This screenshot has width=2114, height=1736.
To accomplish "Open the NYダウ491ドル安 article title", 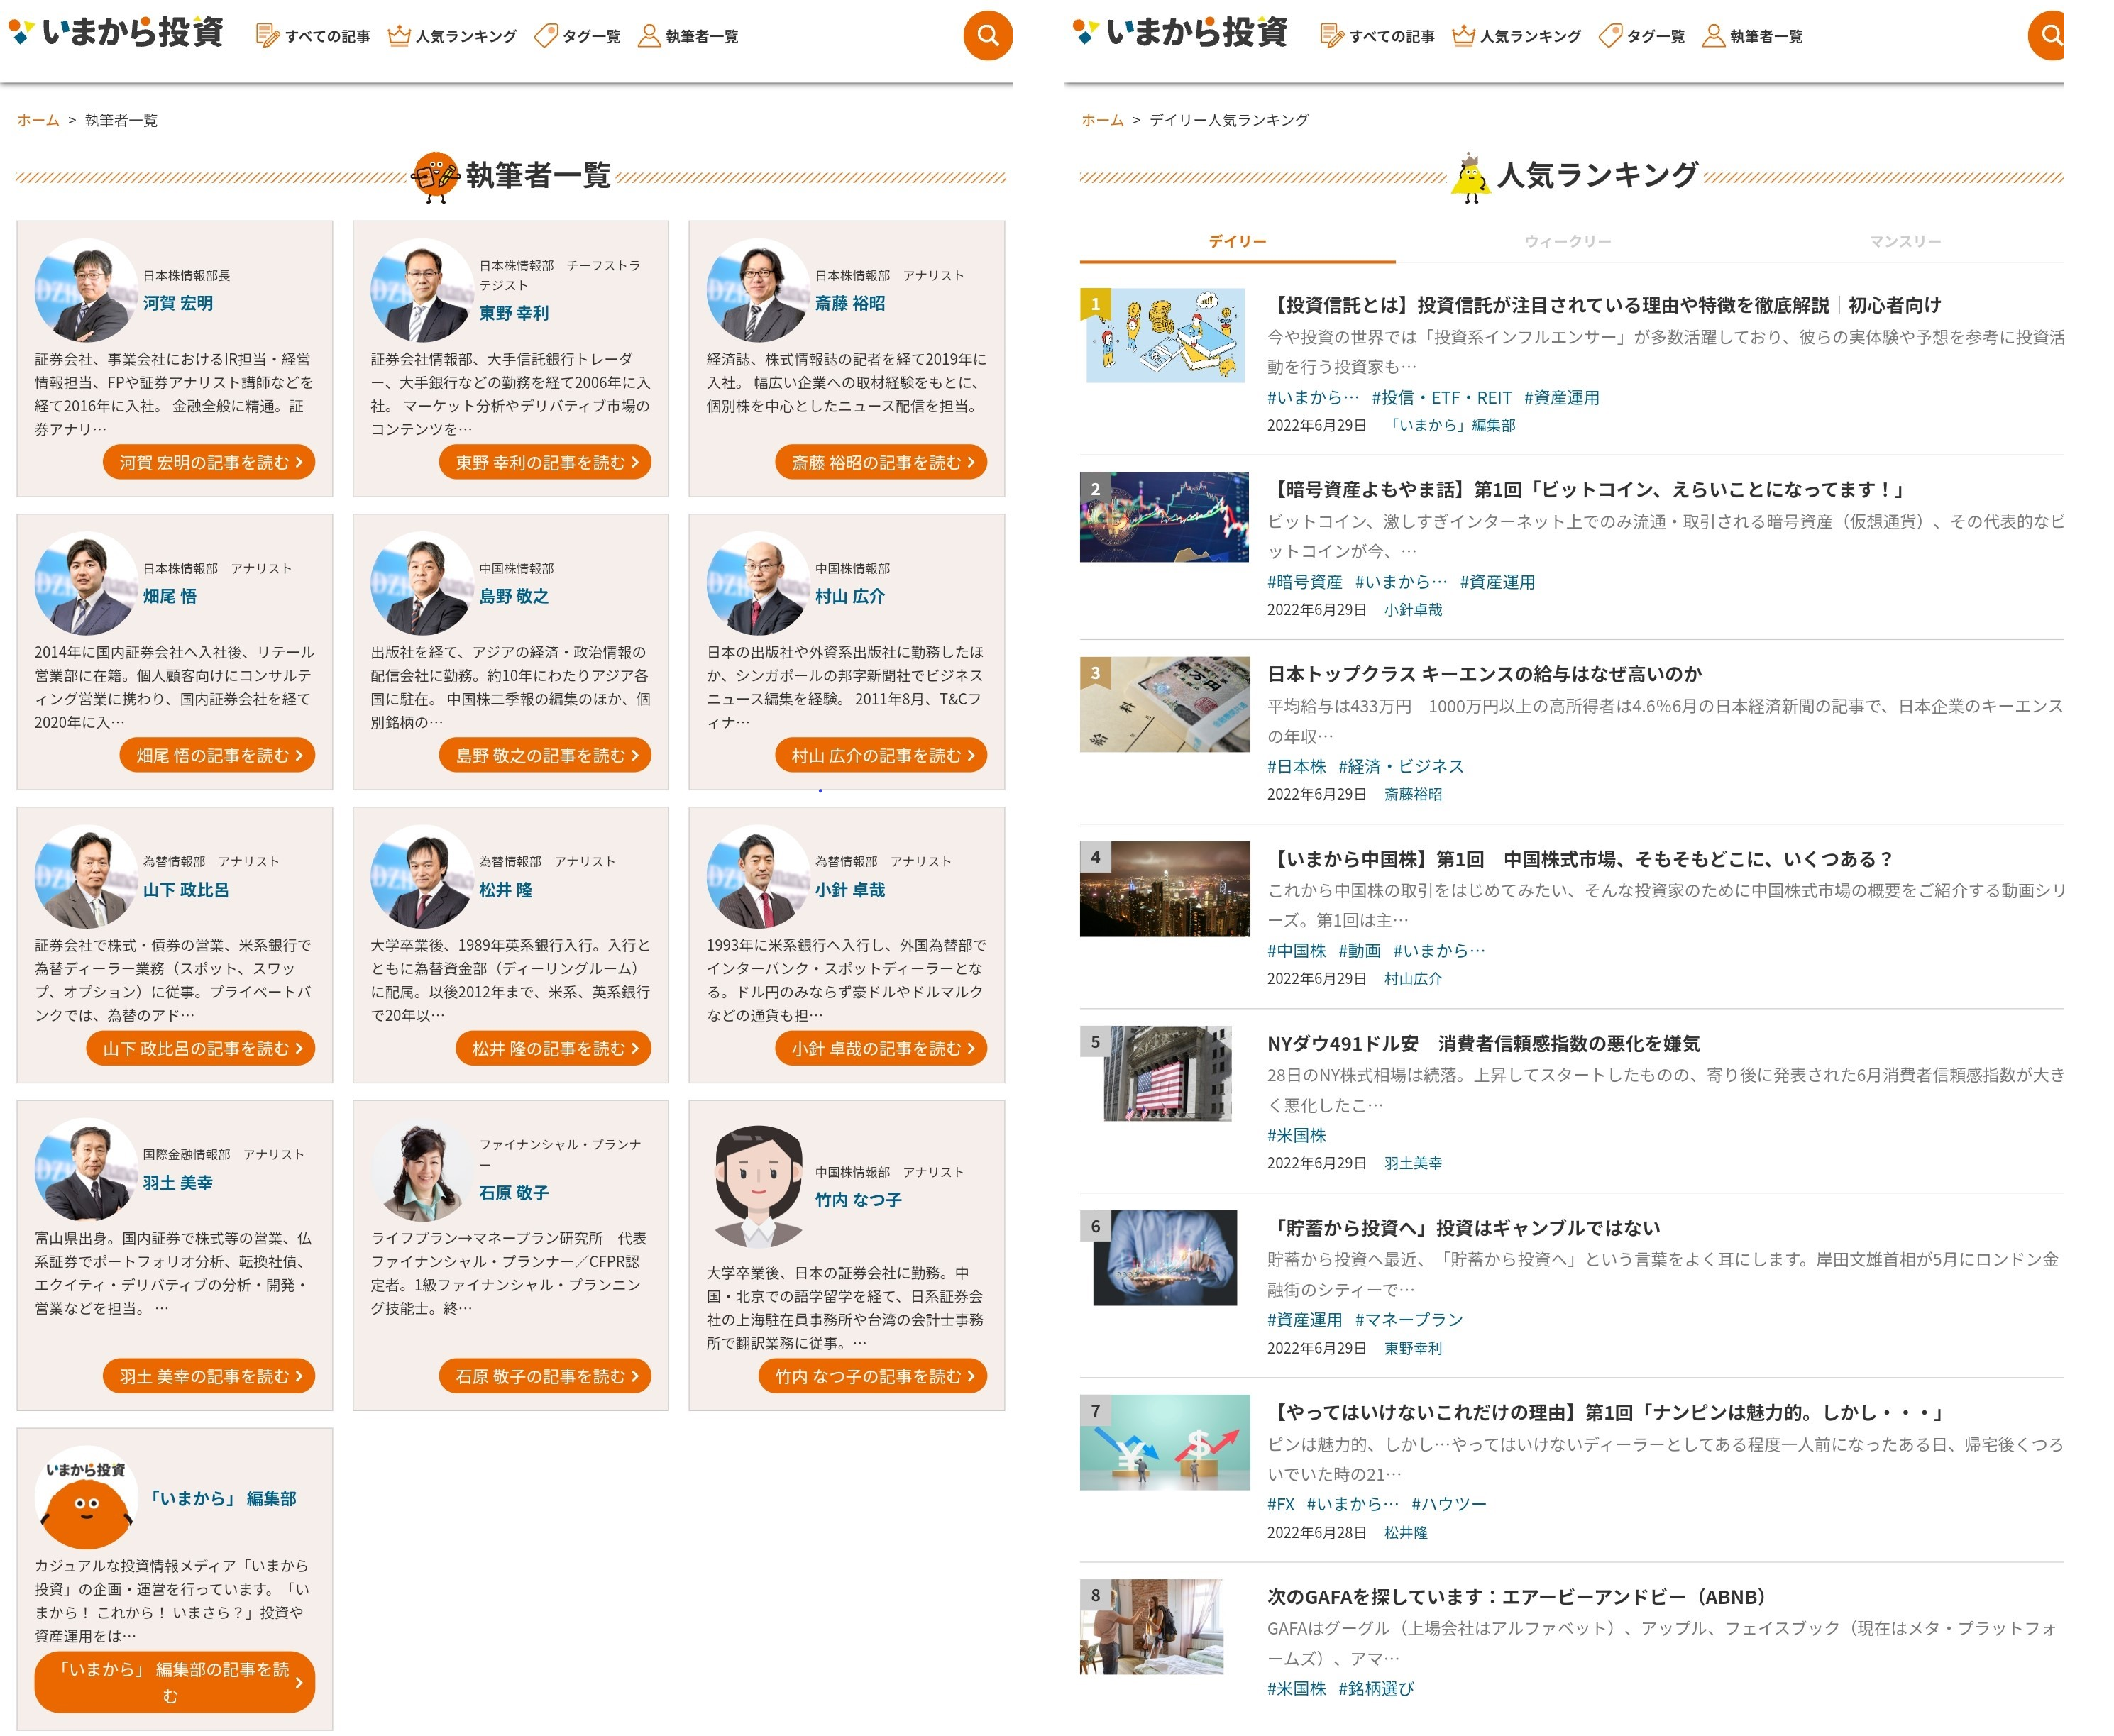I will pos(1483,1043).
